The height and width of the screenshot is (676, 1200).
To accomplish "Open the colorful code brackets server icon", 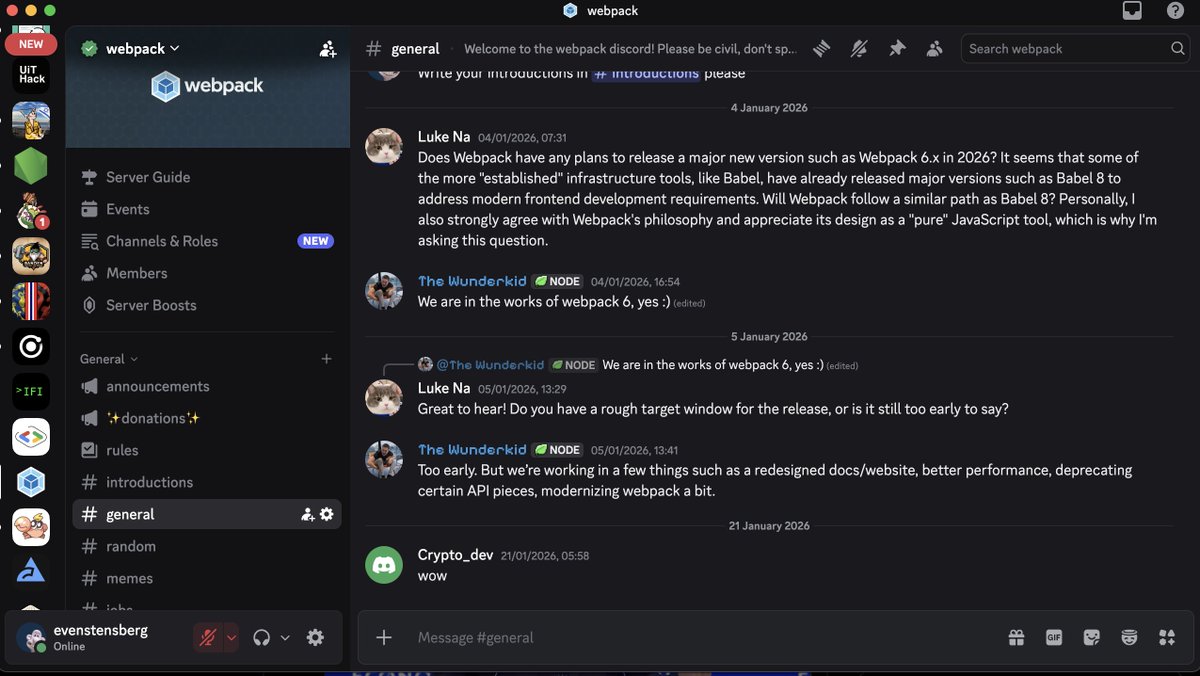I will coord(31,437).
